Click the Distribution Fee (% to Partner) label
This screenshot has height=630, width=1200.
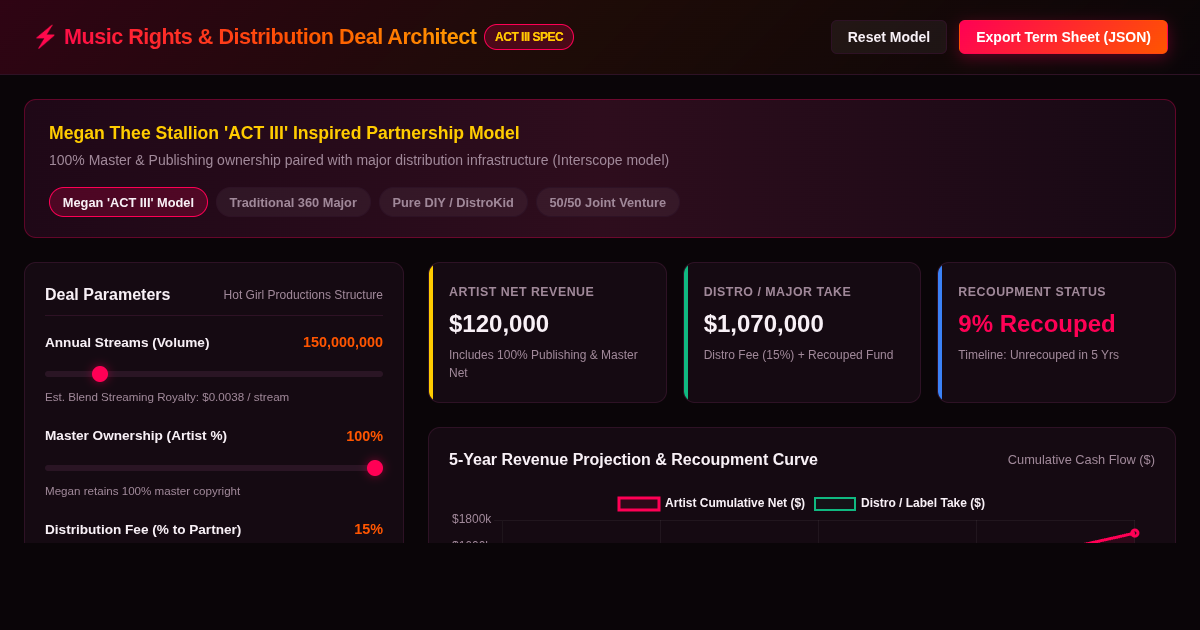(143, 529)
